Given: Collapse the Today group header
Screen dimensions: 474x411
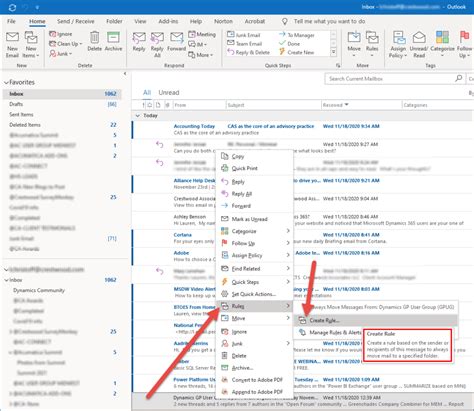Looking at the screenshot, I should pyautogui.click(x=138, y=116).
